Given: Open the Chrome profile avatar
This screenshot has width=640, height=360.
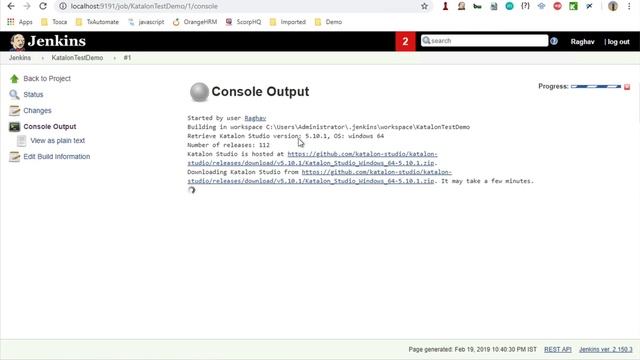Looking at the screenshot, I should pos(613,6).
